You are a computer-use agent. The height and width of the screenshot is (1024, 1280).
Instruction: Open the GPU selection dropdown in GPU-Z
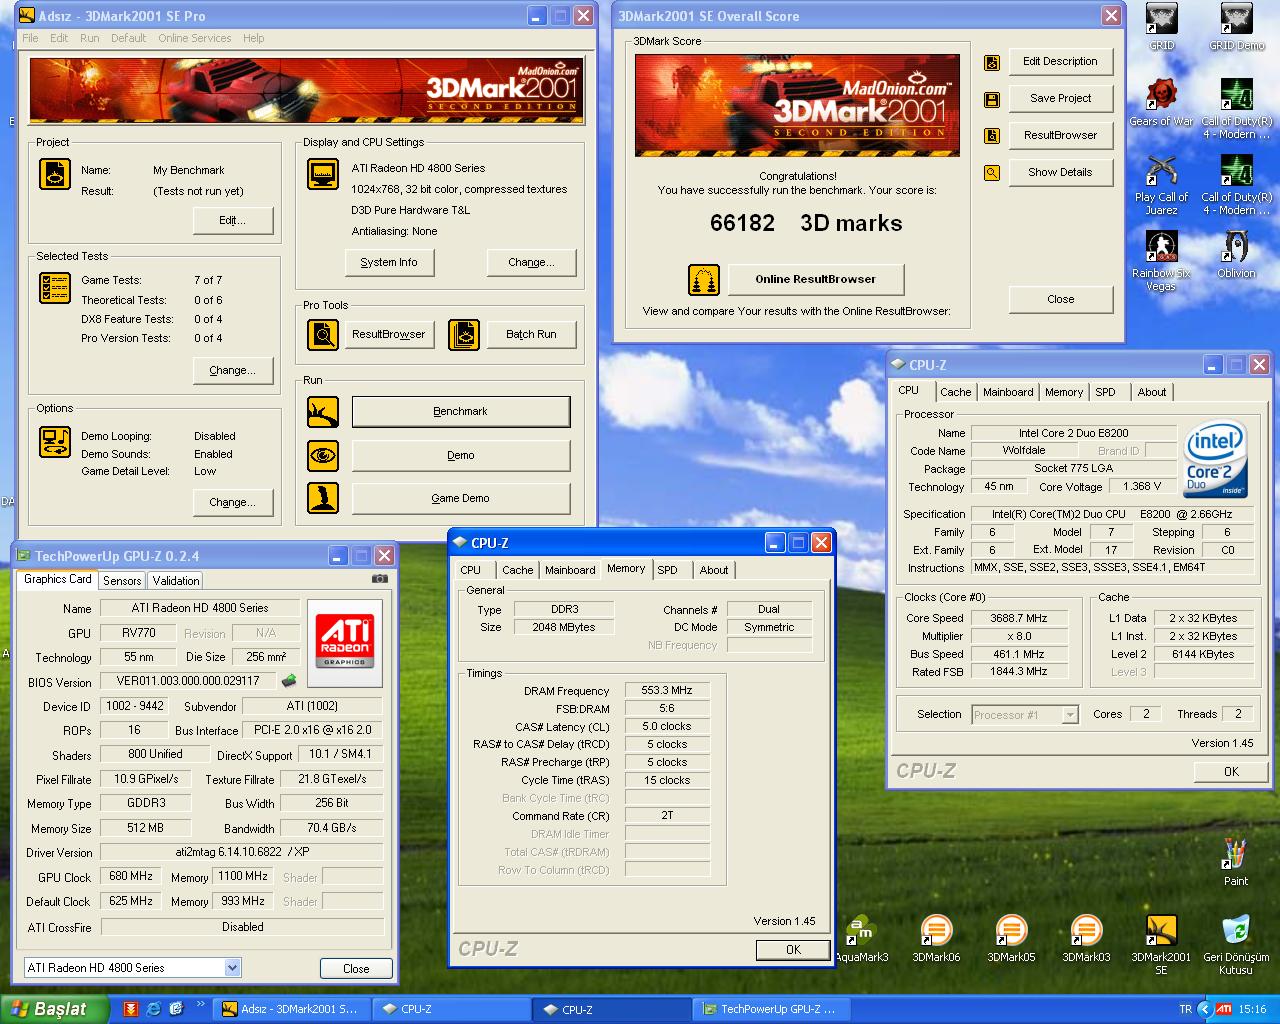(x=232, y=967)
